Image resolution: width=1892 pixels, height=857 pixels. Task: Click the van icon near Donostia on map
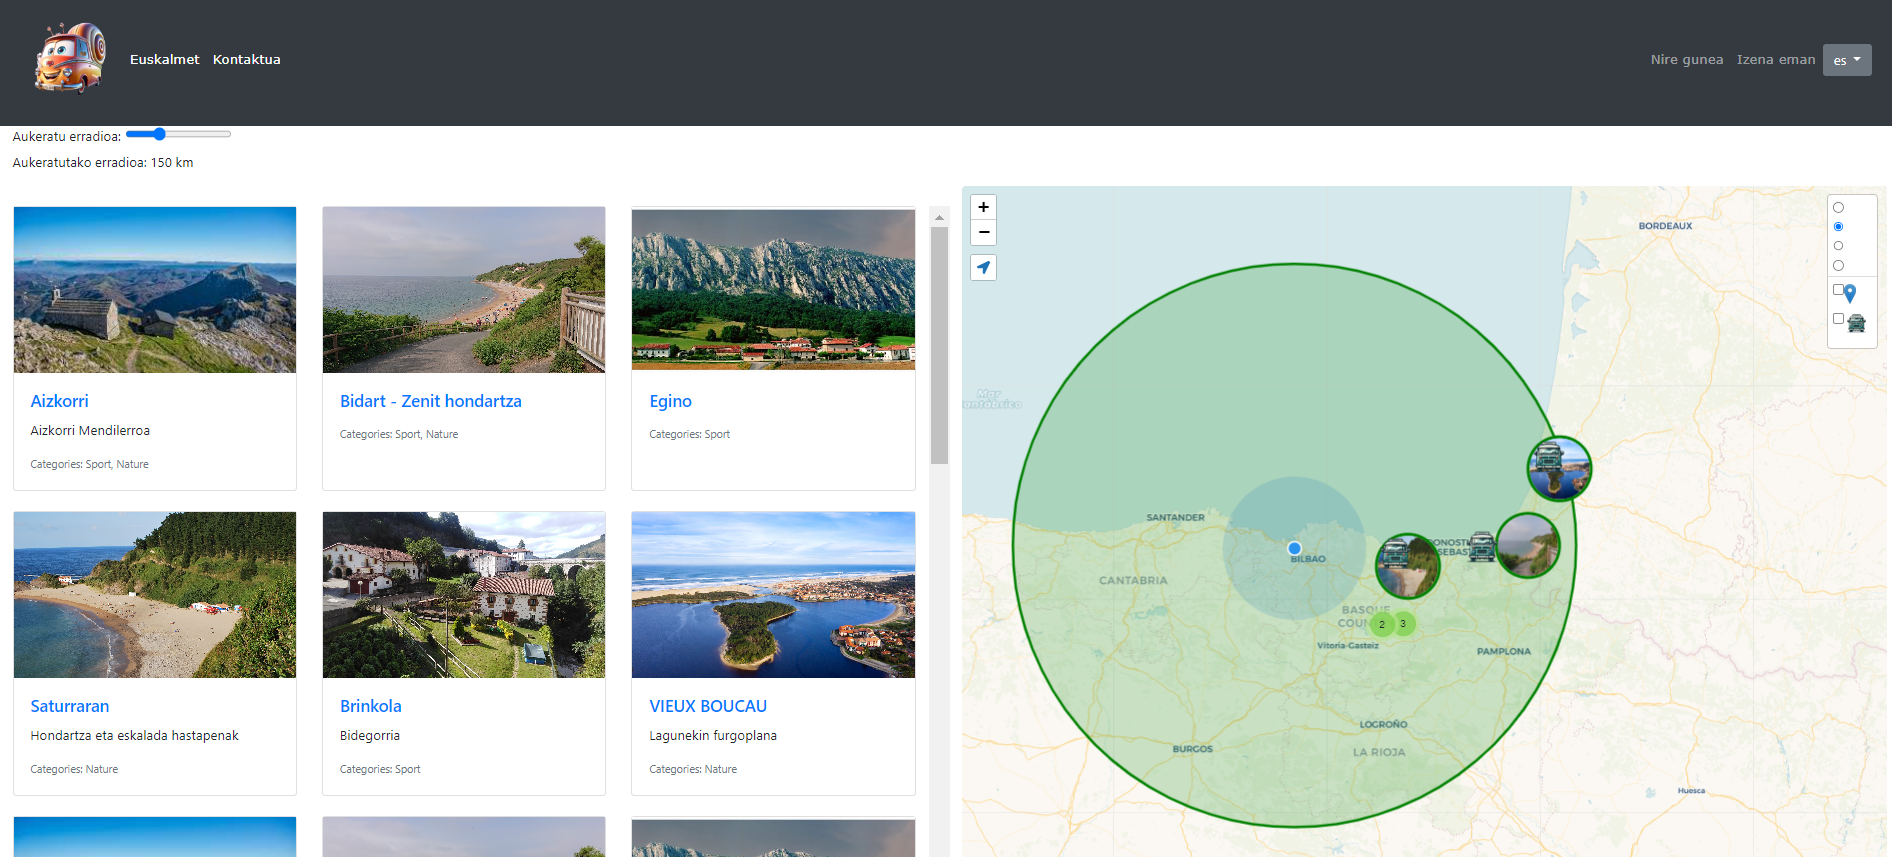(x=1482, y=547)
